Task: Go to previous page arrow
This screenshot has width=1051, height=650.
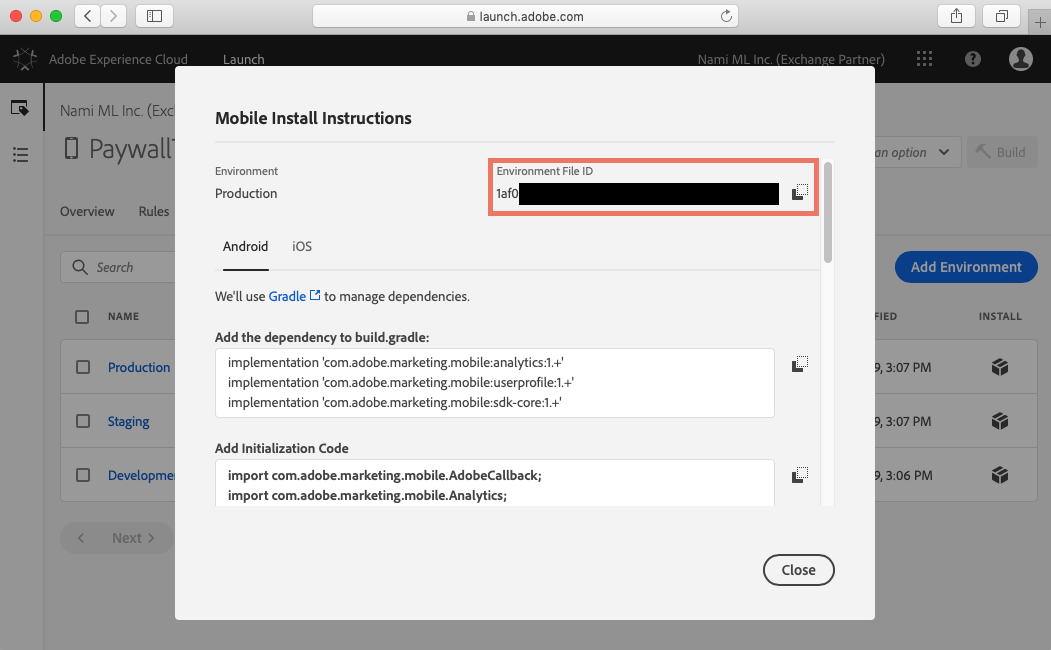Action: click(x=80, y=538)
